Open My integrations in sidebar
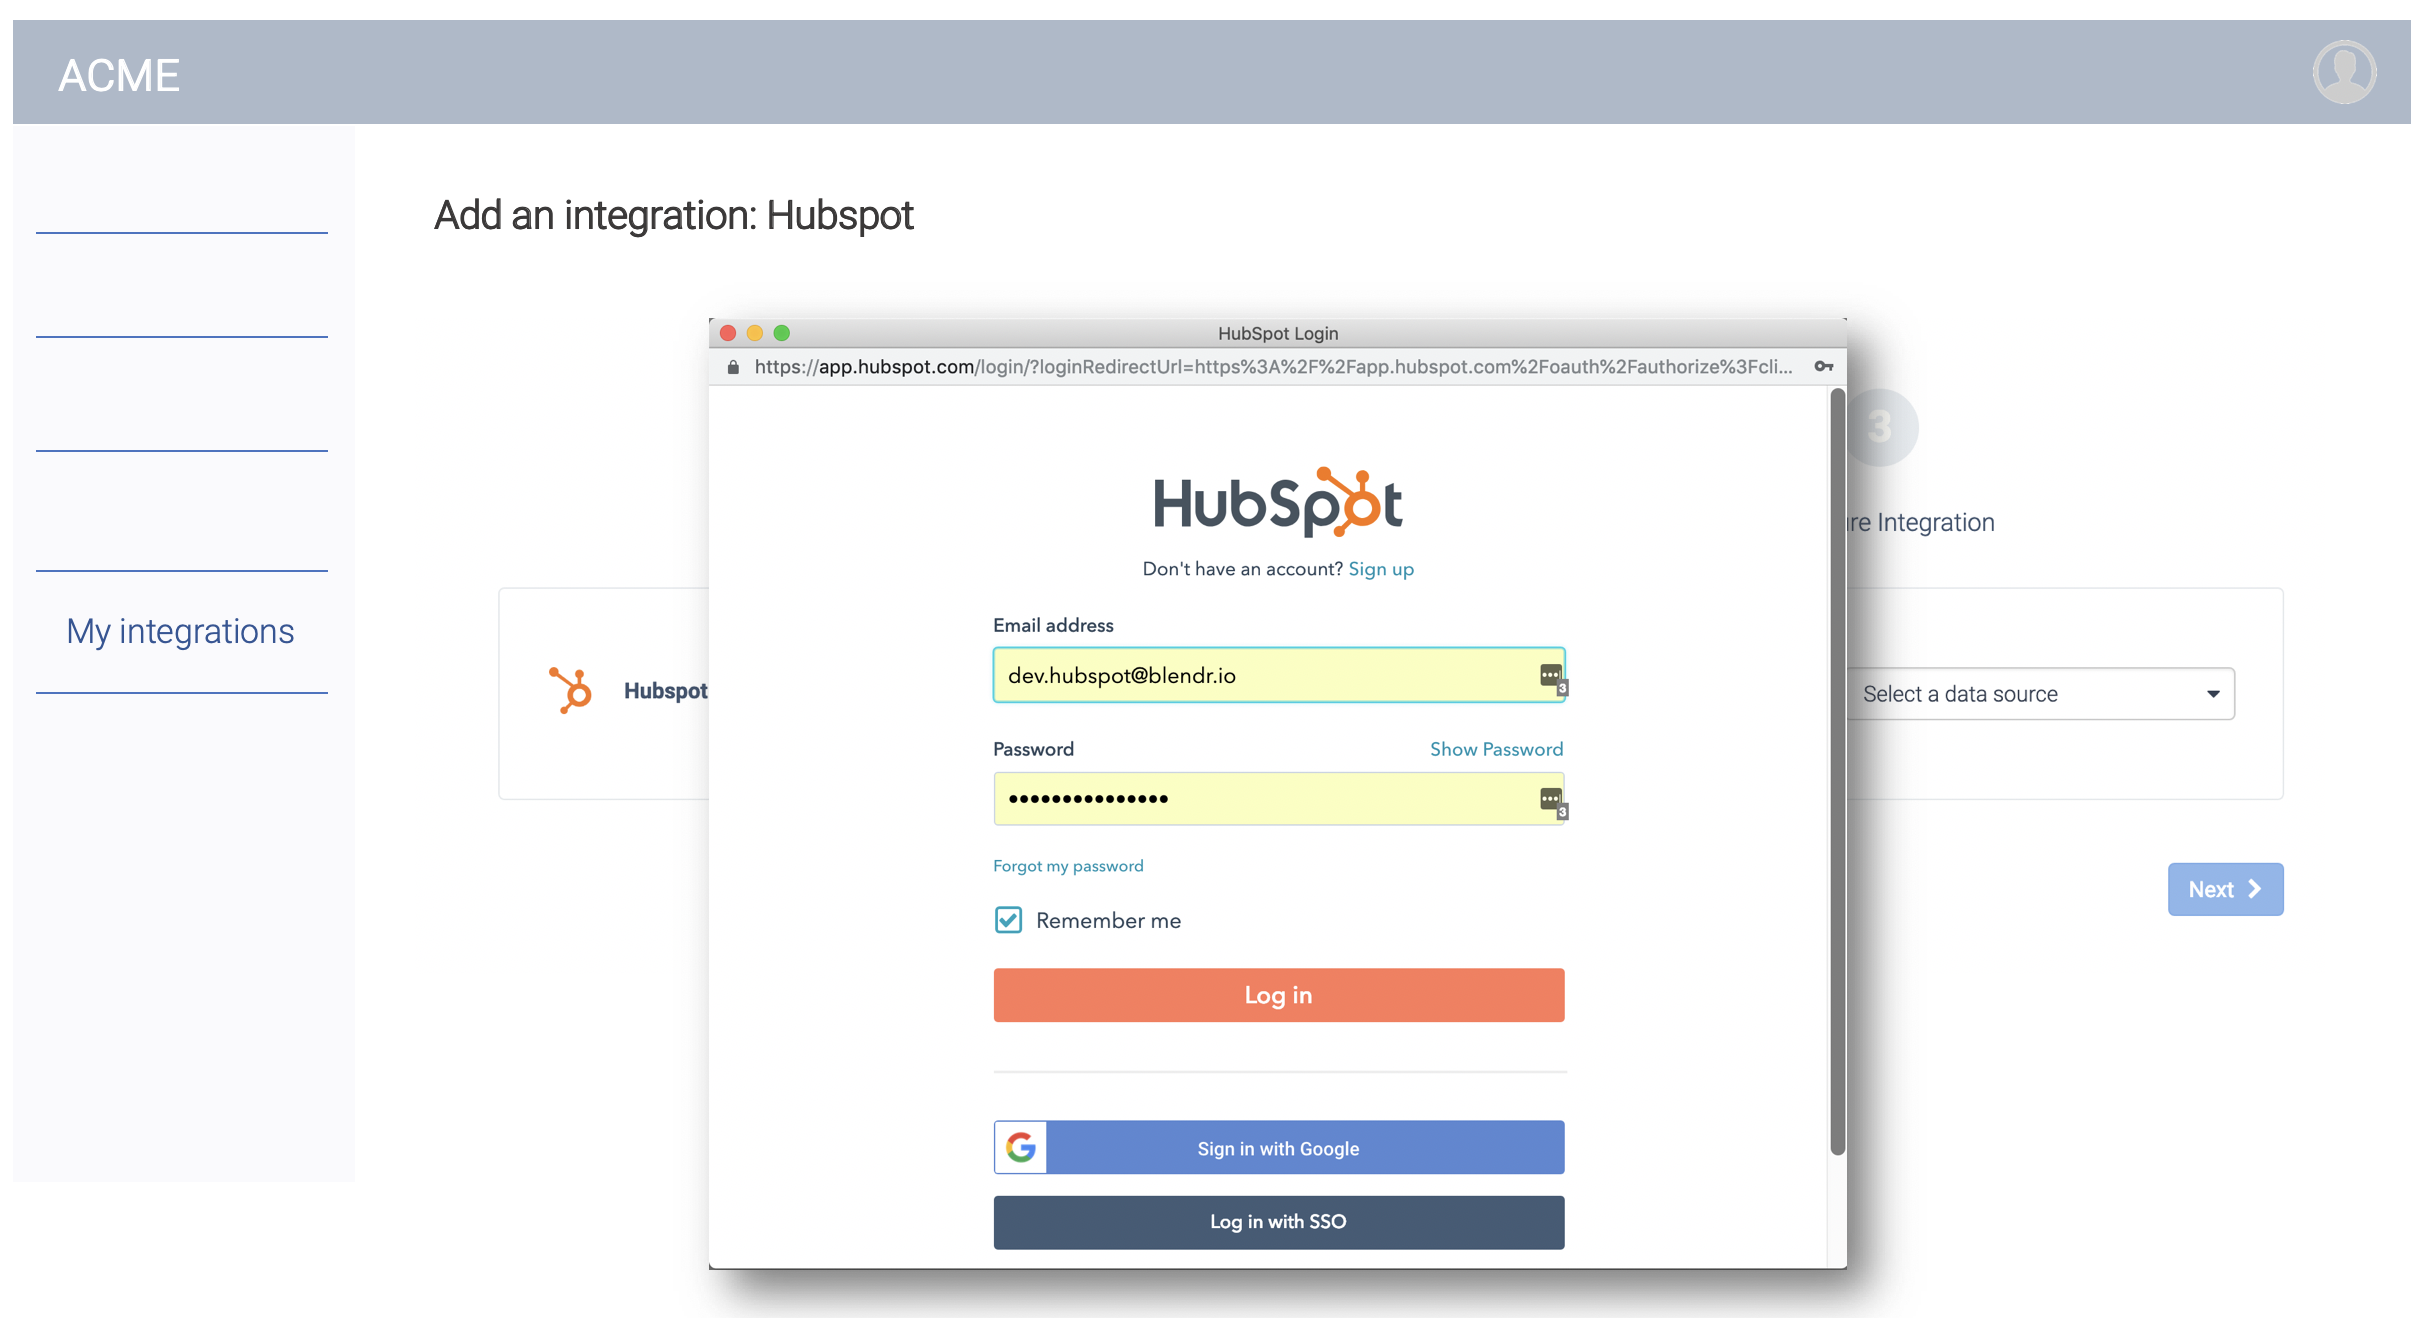The width and height of the screenshot is (2430, 1318). (180, 631)
